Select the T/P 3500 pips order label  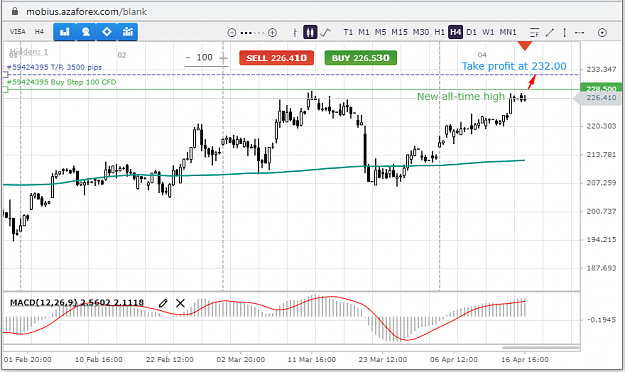click(54, 67)
